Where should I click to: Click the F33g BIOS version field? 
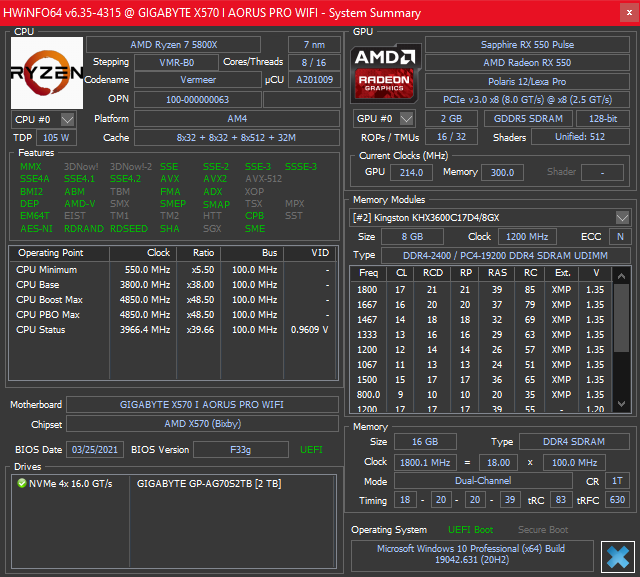tap(240, 450)
